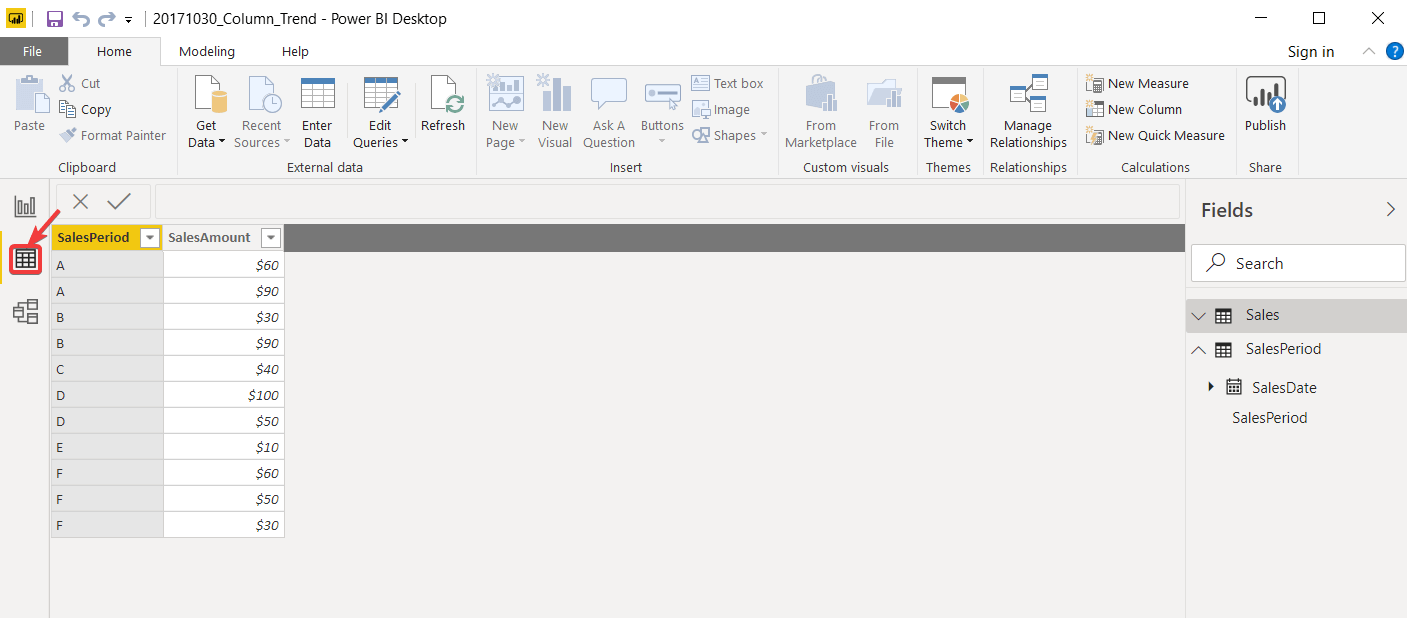Select the SalesPeriod column header
The image size is (1407, 618).
[93, 238]
